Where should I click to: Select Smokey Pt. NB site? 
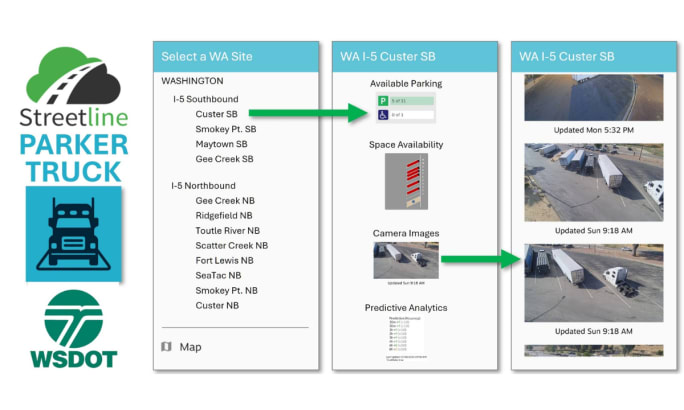point(226,290)
